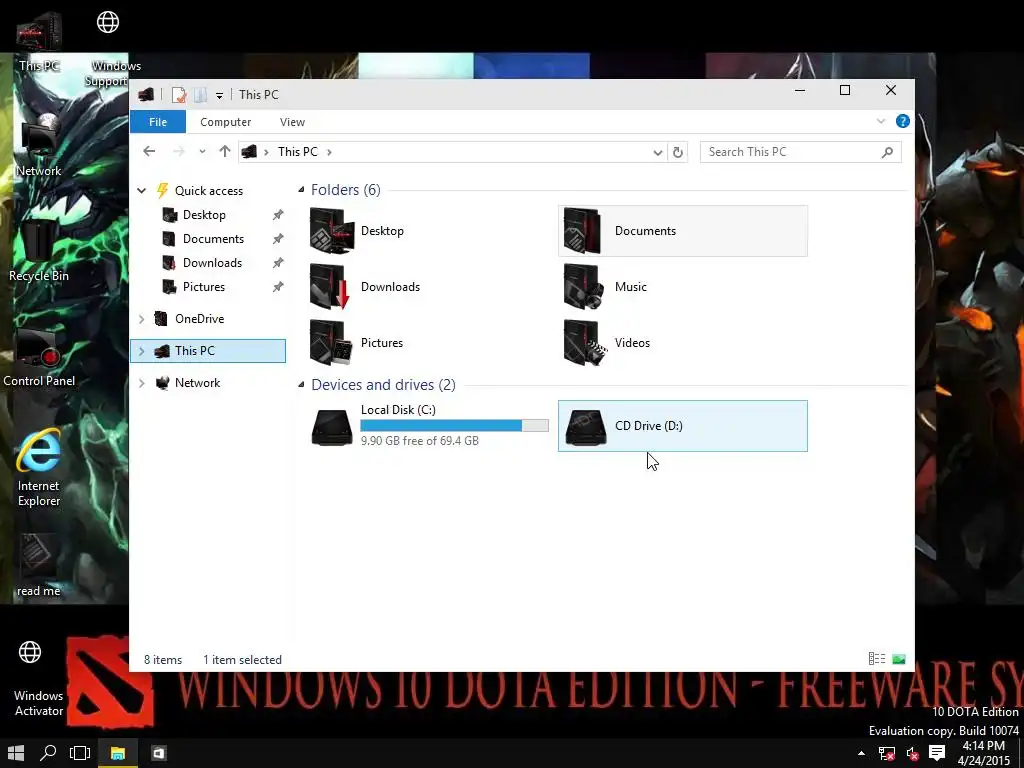Open the This PC breadcrumb dropdown arrow
This screenshot has width=1024, height=768.
[x=329, y=152]
